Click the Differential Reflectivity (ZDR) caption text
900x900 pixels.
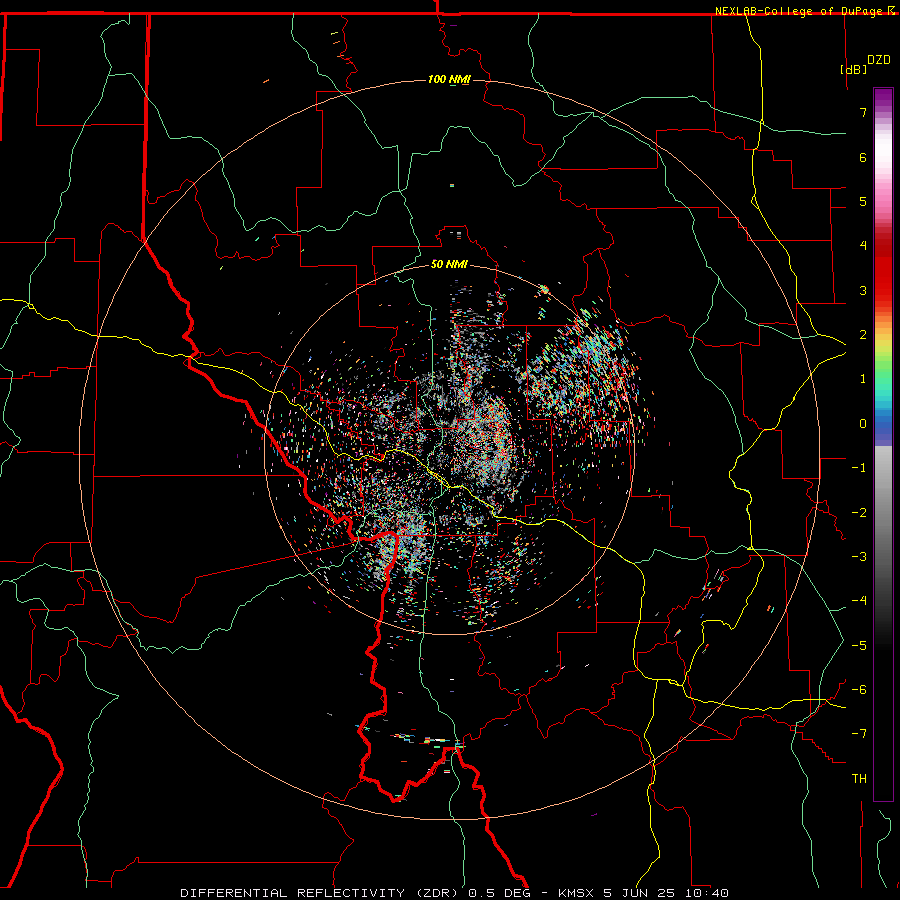point(319,893)
